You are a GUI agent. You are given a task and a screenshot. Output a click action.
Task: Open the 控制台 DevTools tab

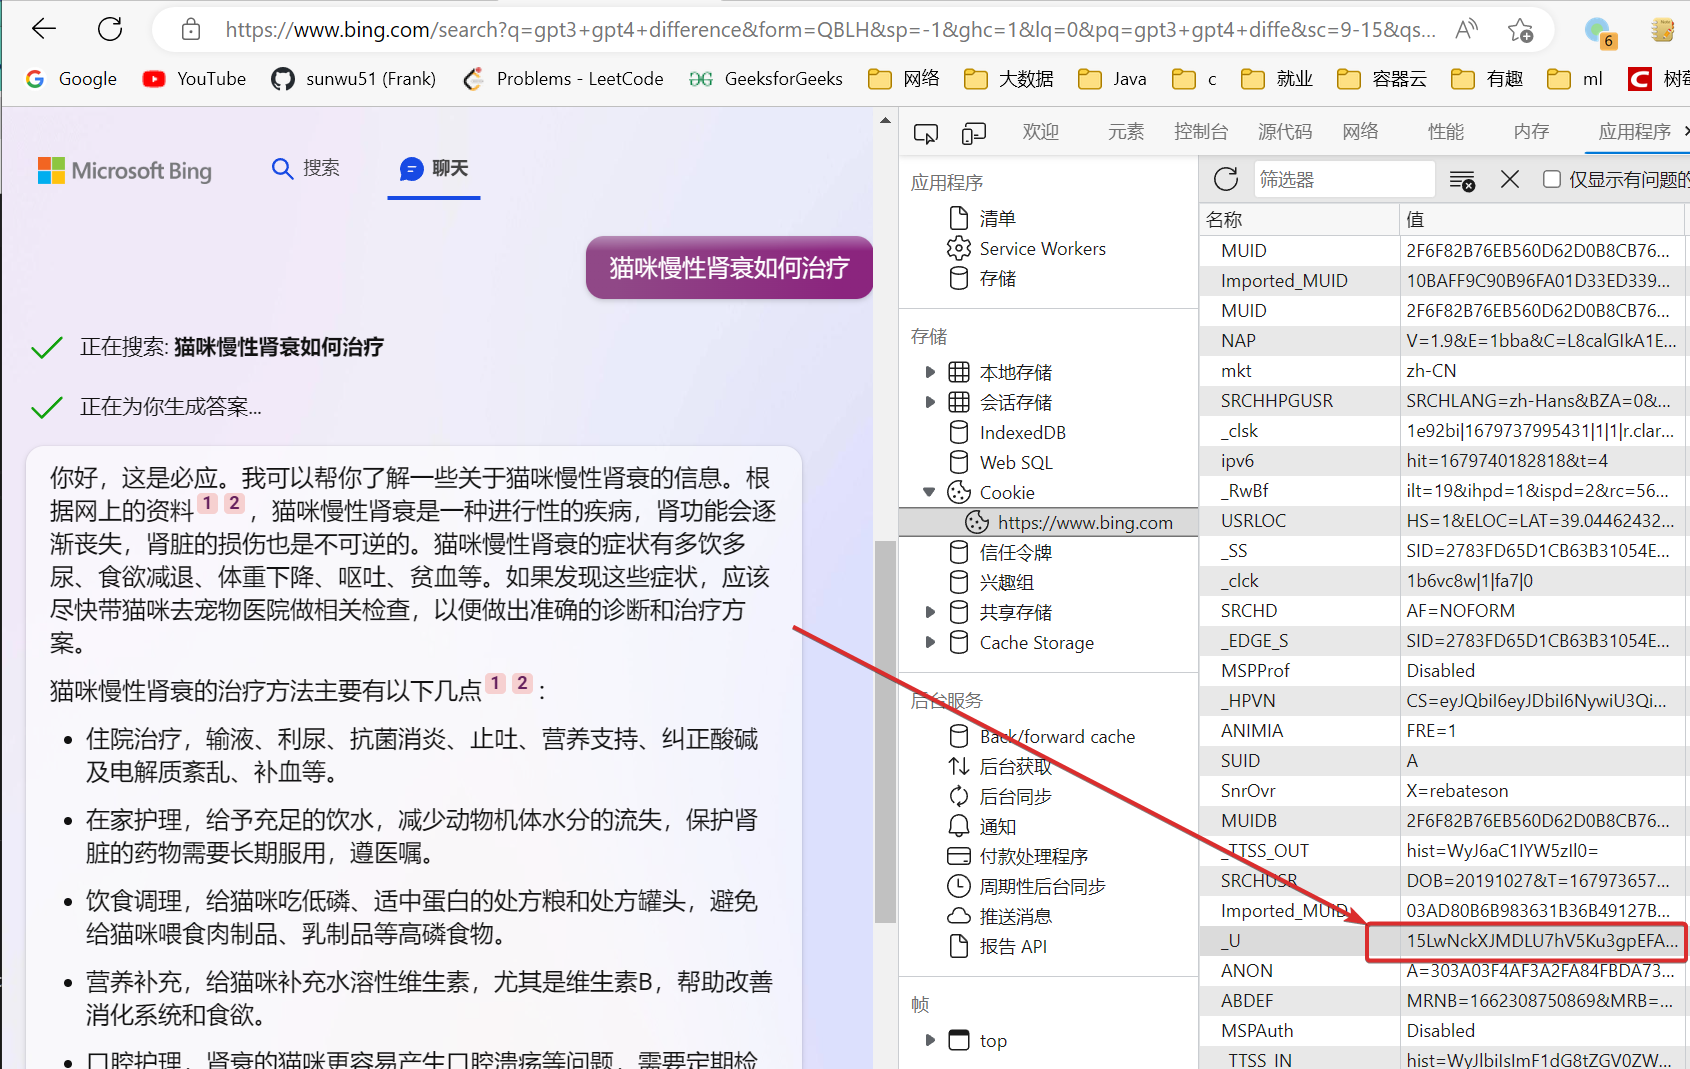click(1201, 132)
